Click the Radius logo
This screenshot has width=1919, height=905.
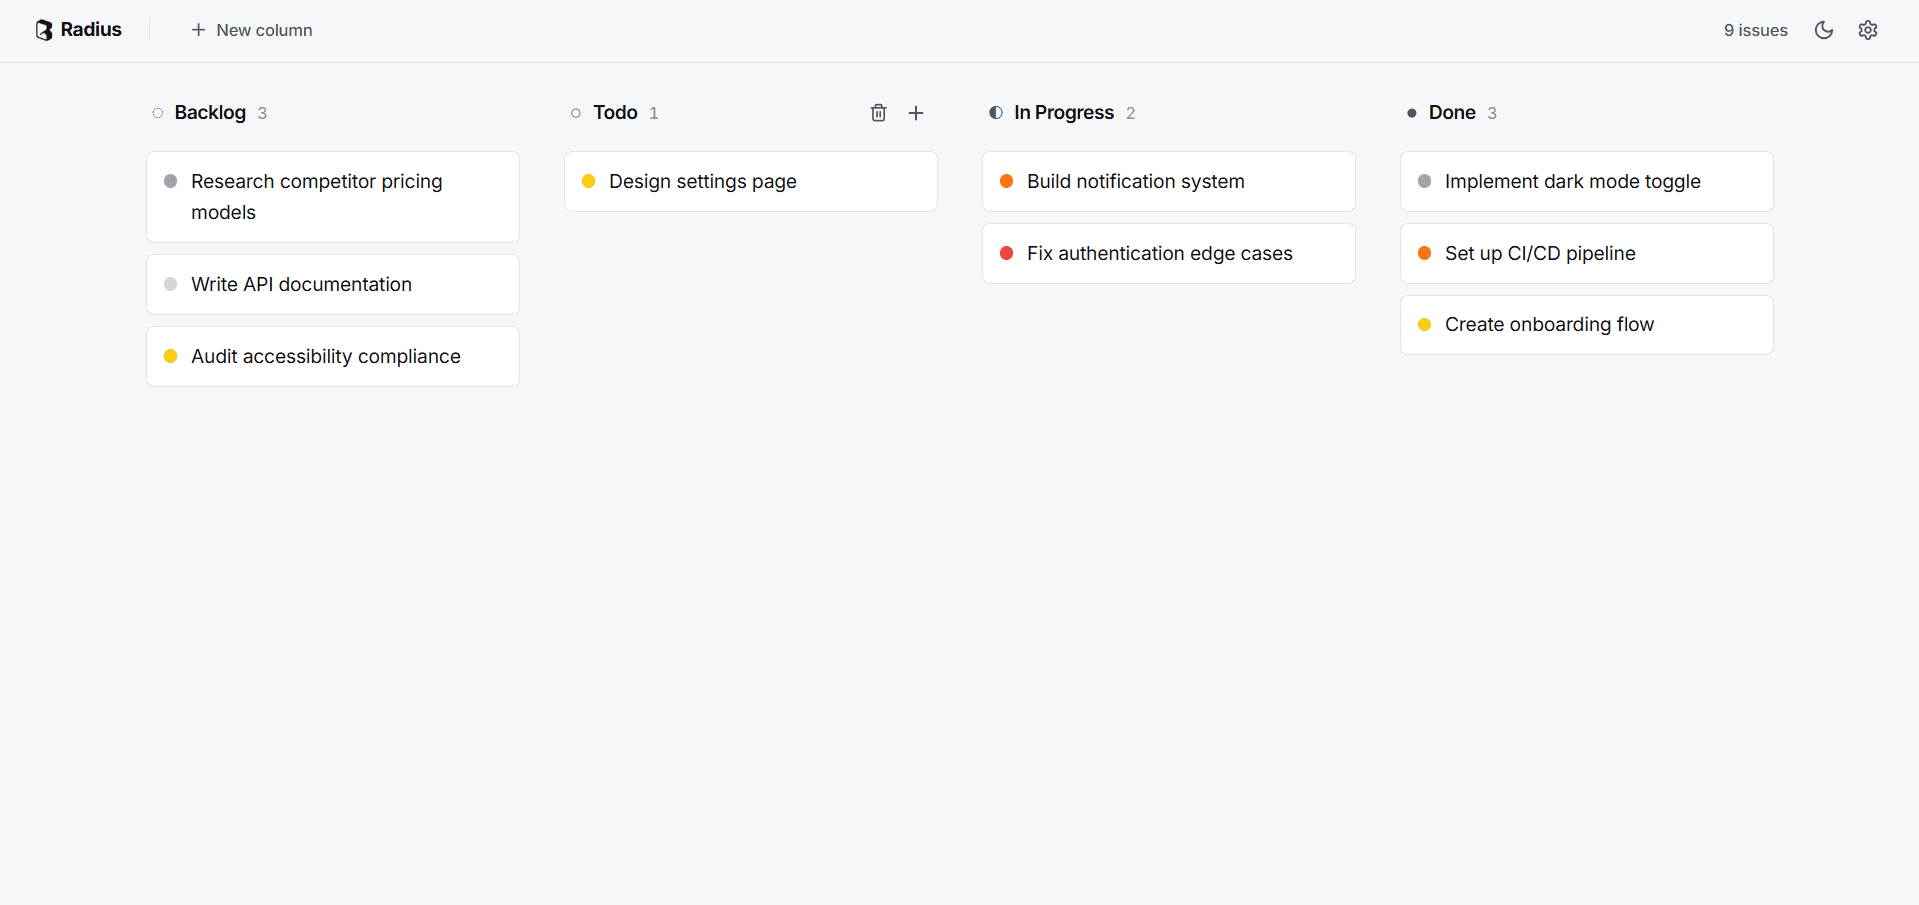pos(78,29)
